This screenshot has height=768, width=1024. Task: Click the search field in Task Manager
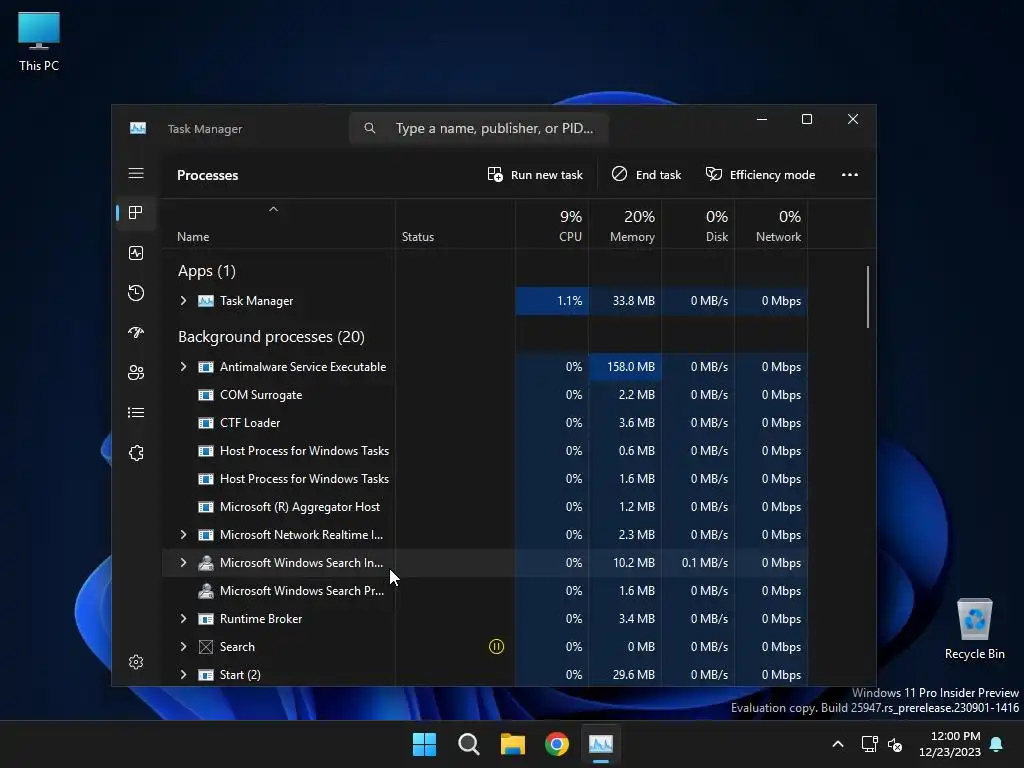(x=479, y=128)
